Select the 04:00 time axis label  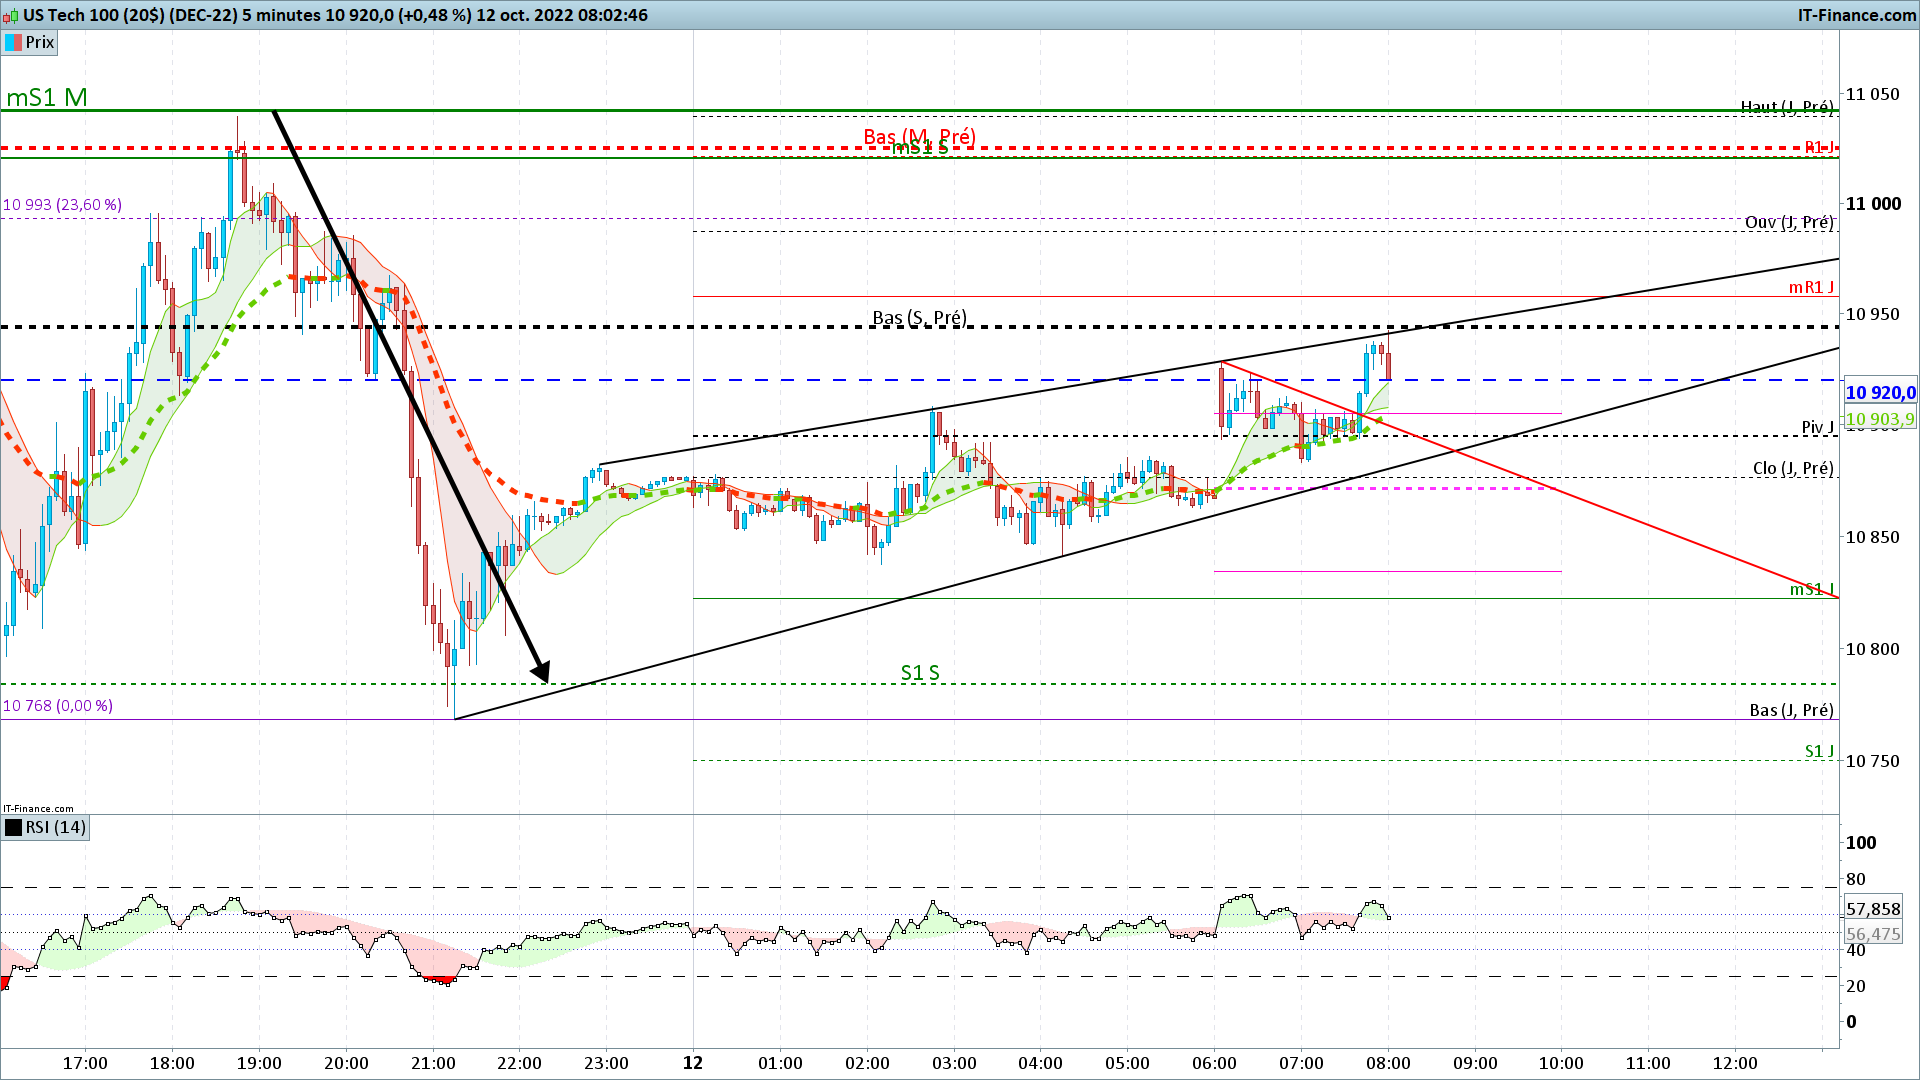1040,1063
